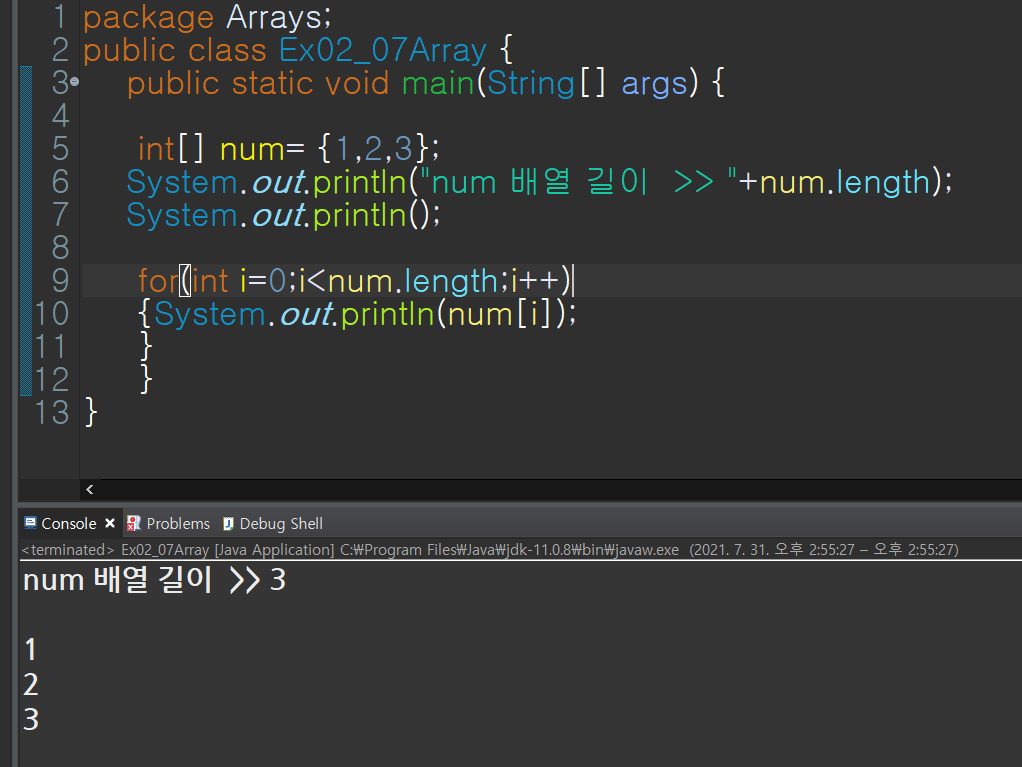Click the 'Arrays' package name on line 1

(274, 18)
